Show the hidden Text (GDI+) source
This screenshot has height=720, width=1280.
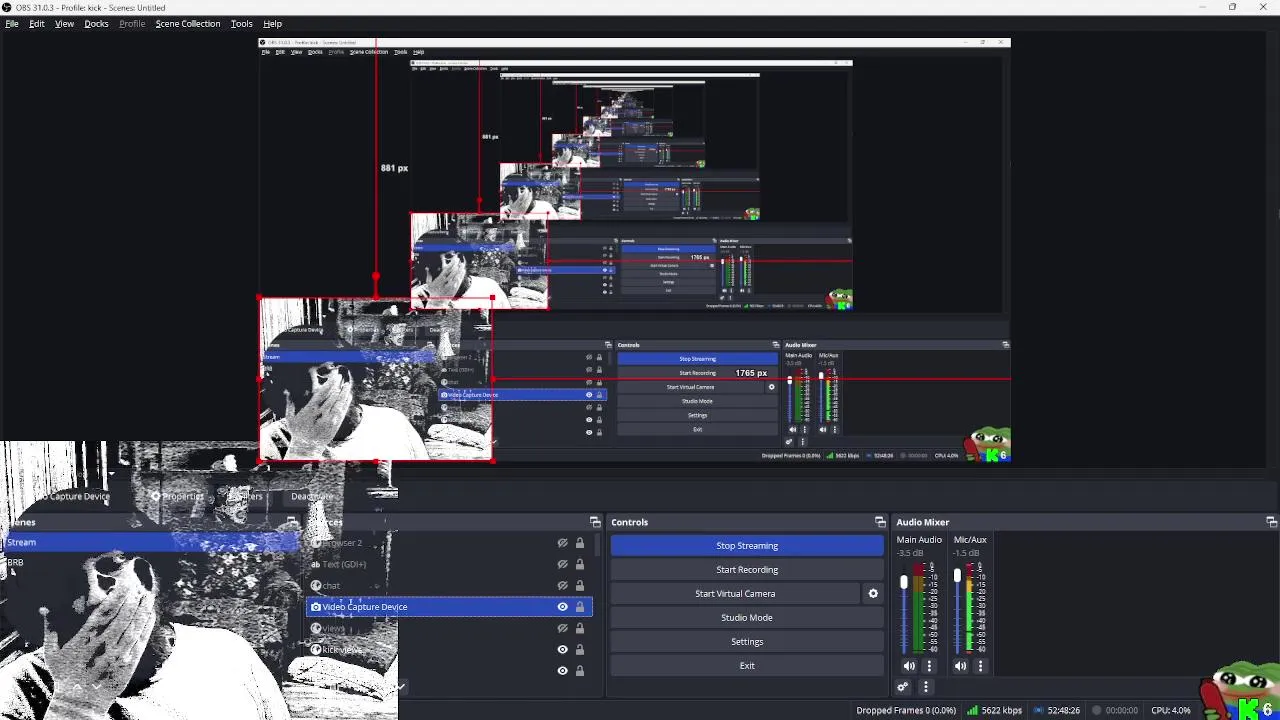(x=562, y=564)
